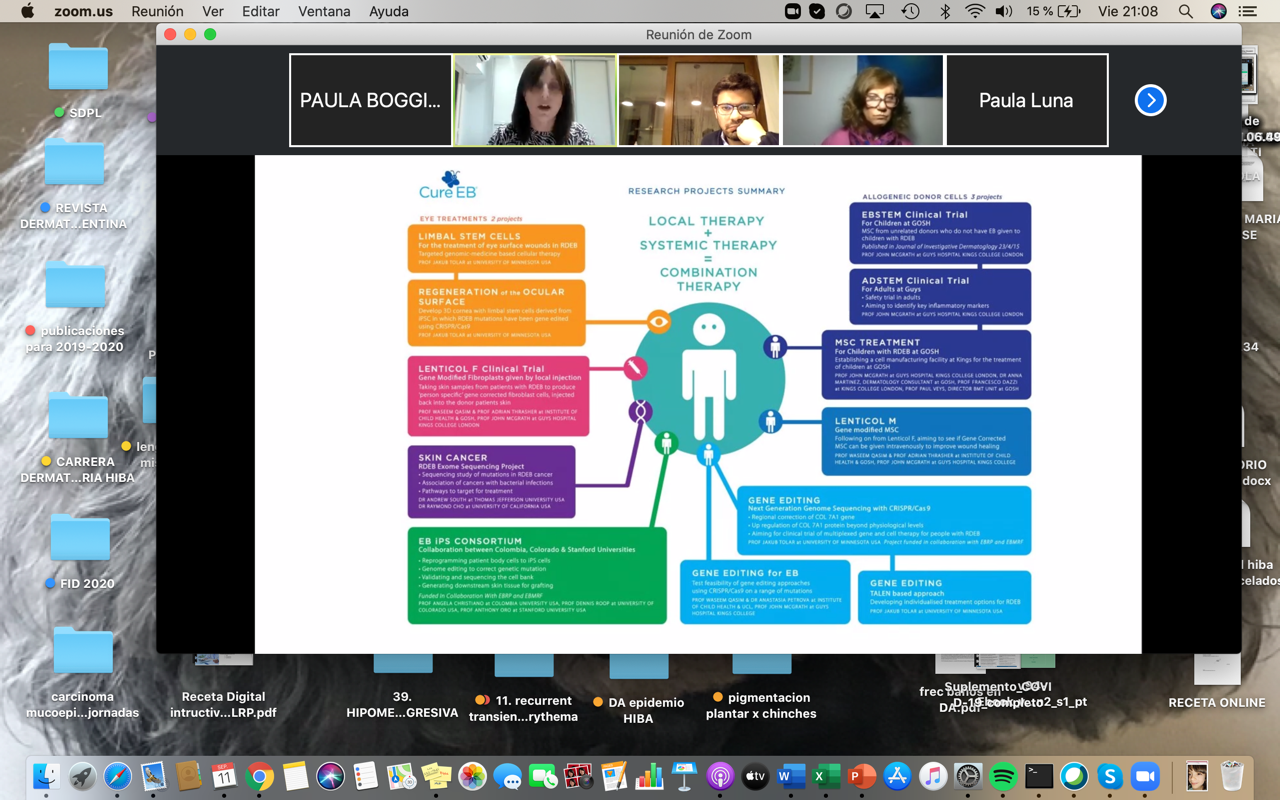Open the Reunión menu
The image size is (1280, 800).
[x=157, y=12]
